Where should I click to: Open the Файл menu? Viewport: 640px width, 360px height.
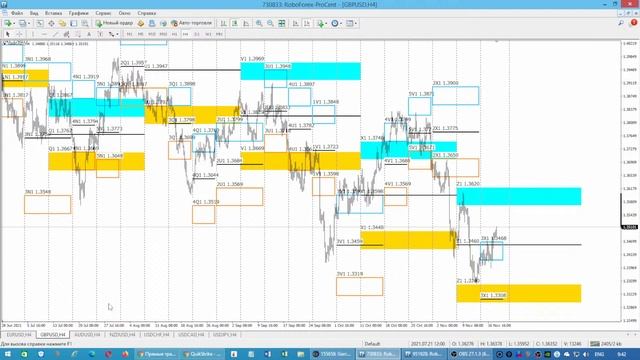coord(17,13)
